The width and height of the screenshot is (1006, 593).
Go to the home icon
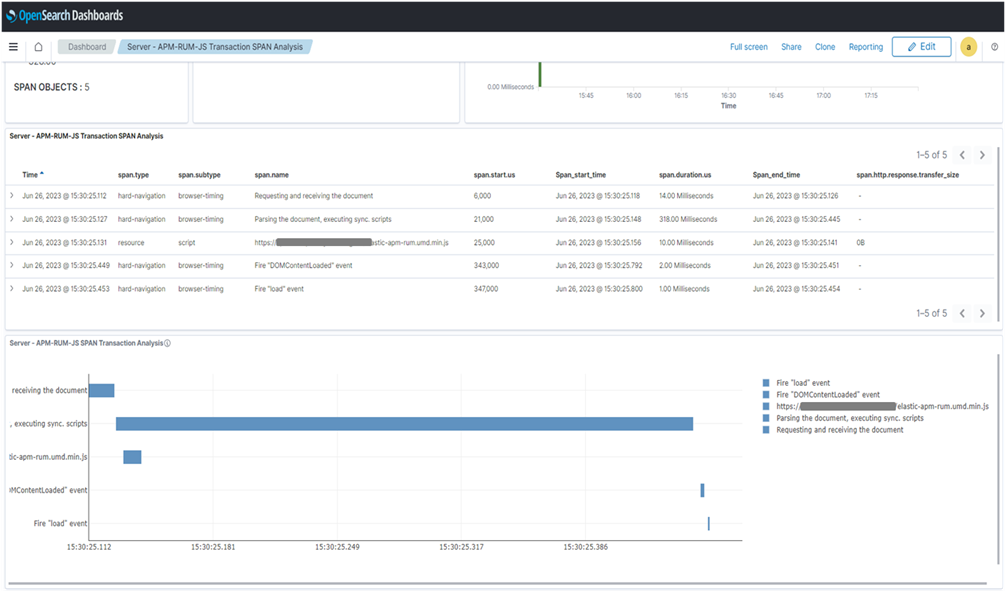(x=38, y=47)
